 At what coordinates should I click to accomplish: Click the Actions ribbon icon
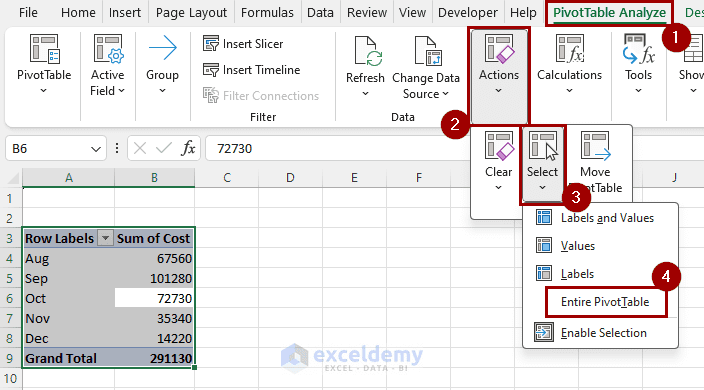click(499, 49)
